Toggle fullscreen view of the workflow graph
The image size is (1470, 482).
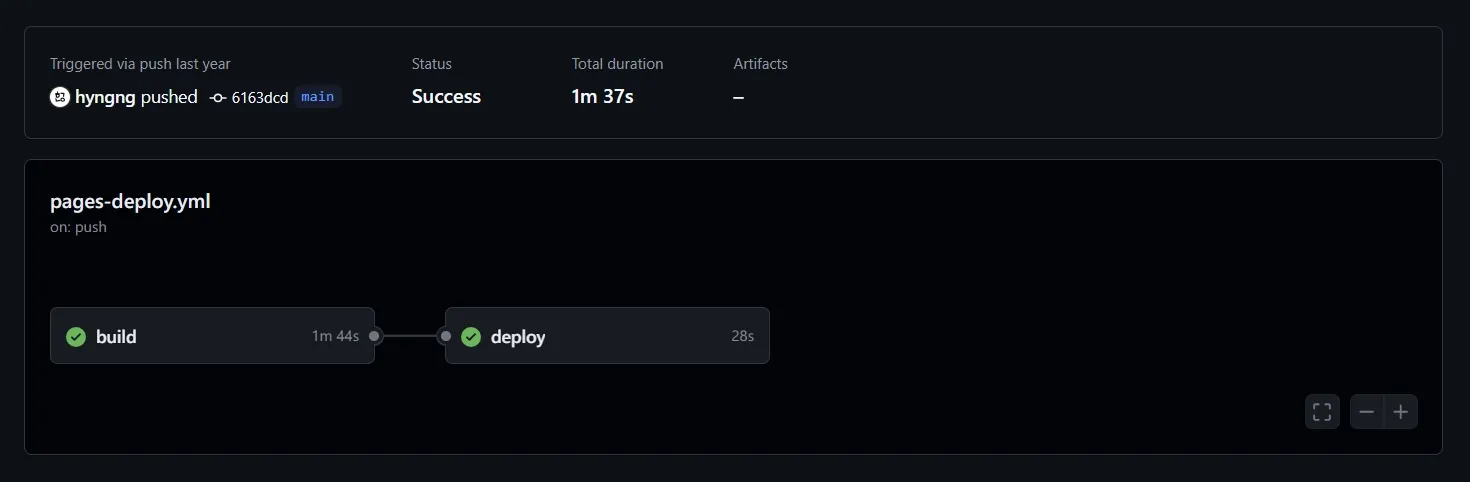1322,412
